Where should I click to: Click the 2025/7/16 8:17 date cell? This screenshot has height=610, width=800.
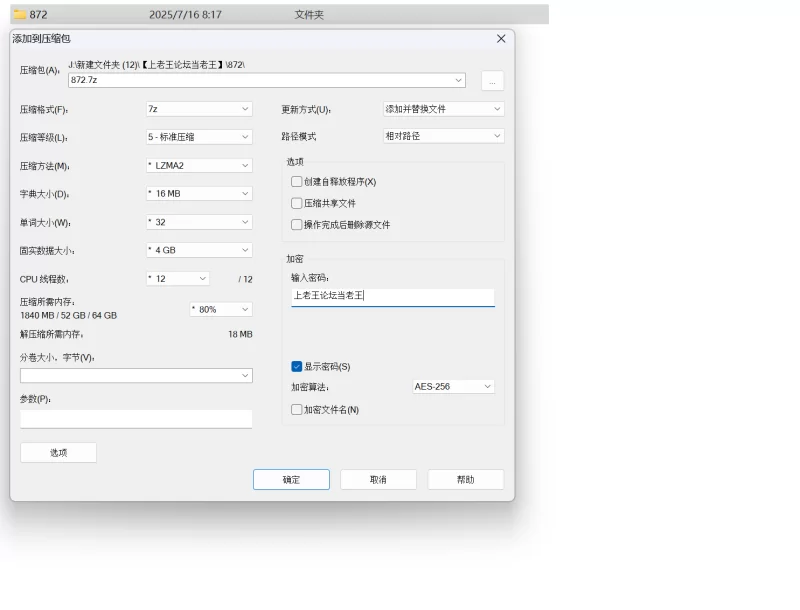185,15
